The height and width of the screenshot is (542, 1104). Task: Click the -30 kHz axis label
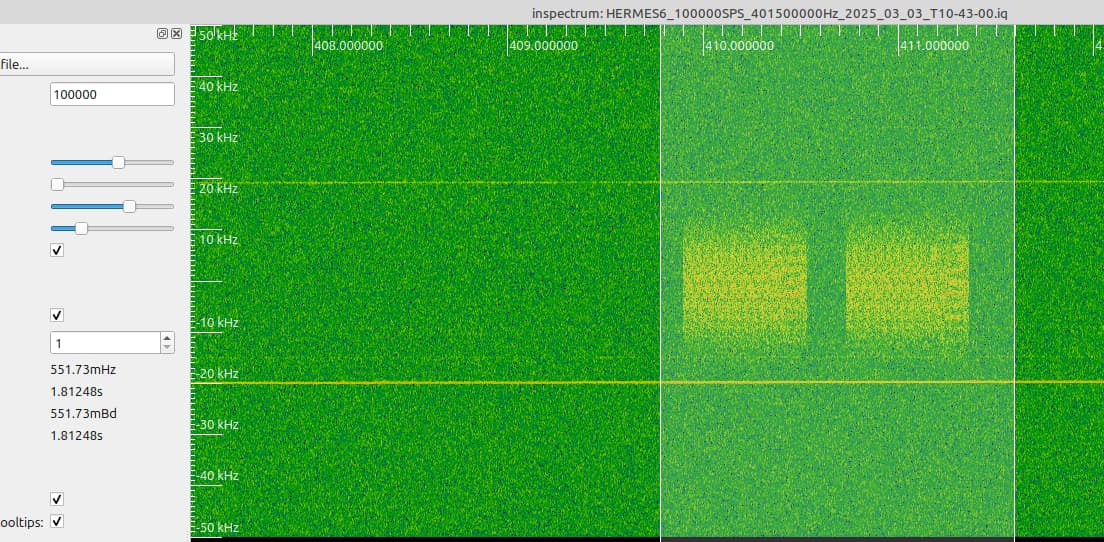(x=216, y=424)
